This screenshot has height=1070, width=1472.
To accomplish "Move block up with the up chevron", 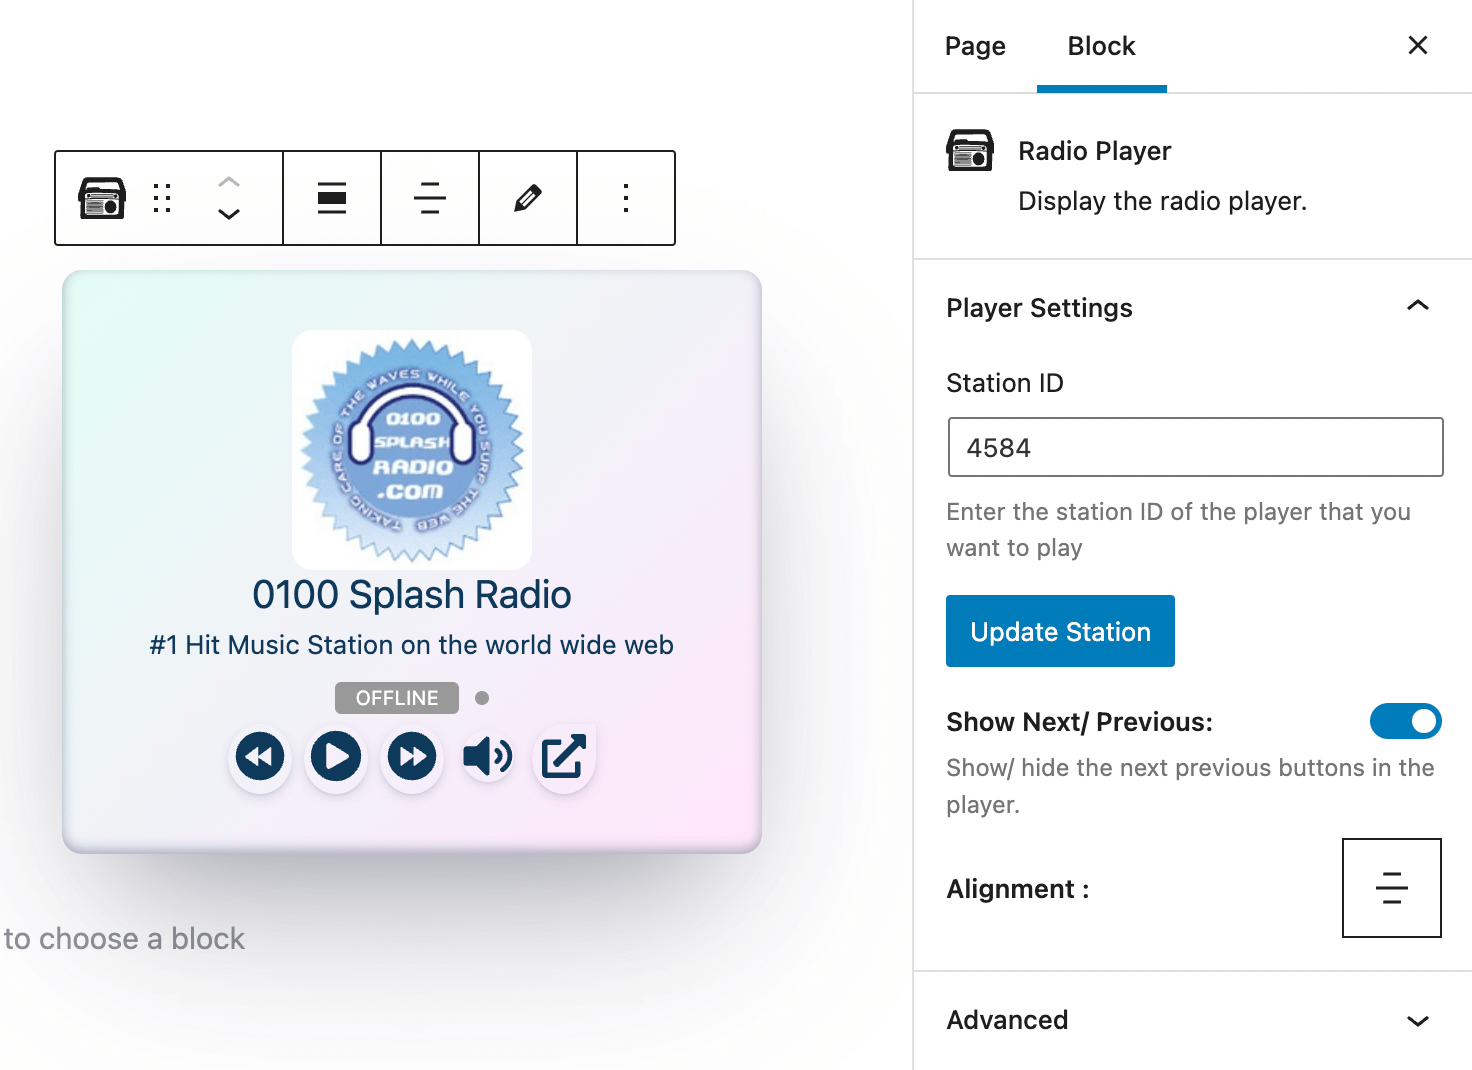I will [x=229, y=182].
